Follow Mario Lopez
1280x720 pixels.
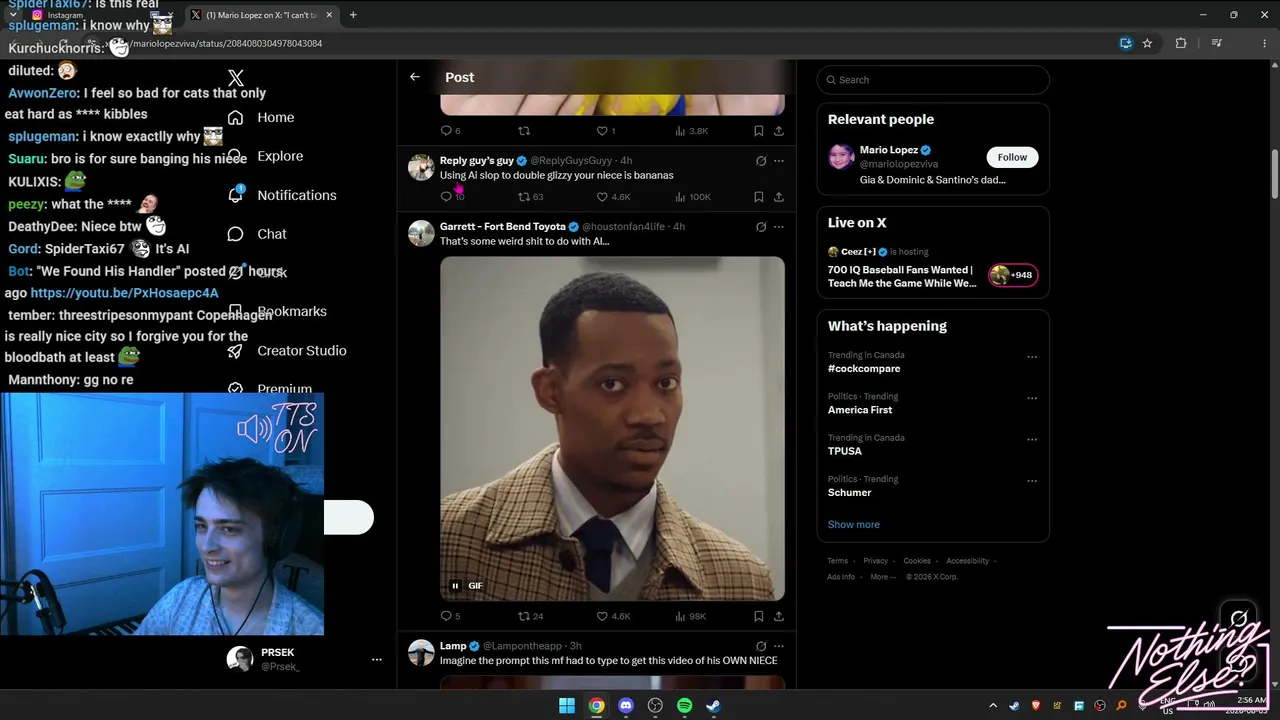(1012, 157)
